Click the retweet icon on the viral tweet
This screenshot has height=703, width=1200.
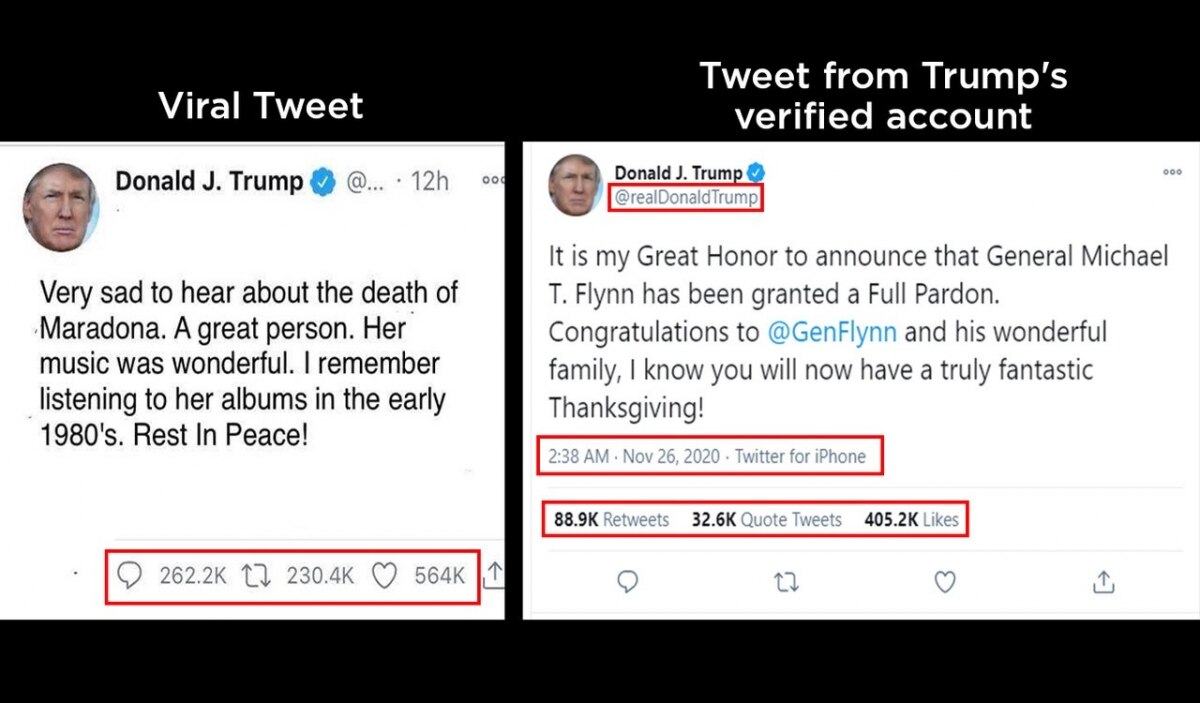(x=257, y=576)
